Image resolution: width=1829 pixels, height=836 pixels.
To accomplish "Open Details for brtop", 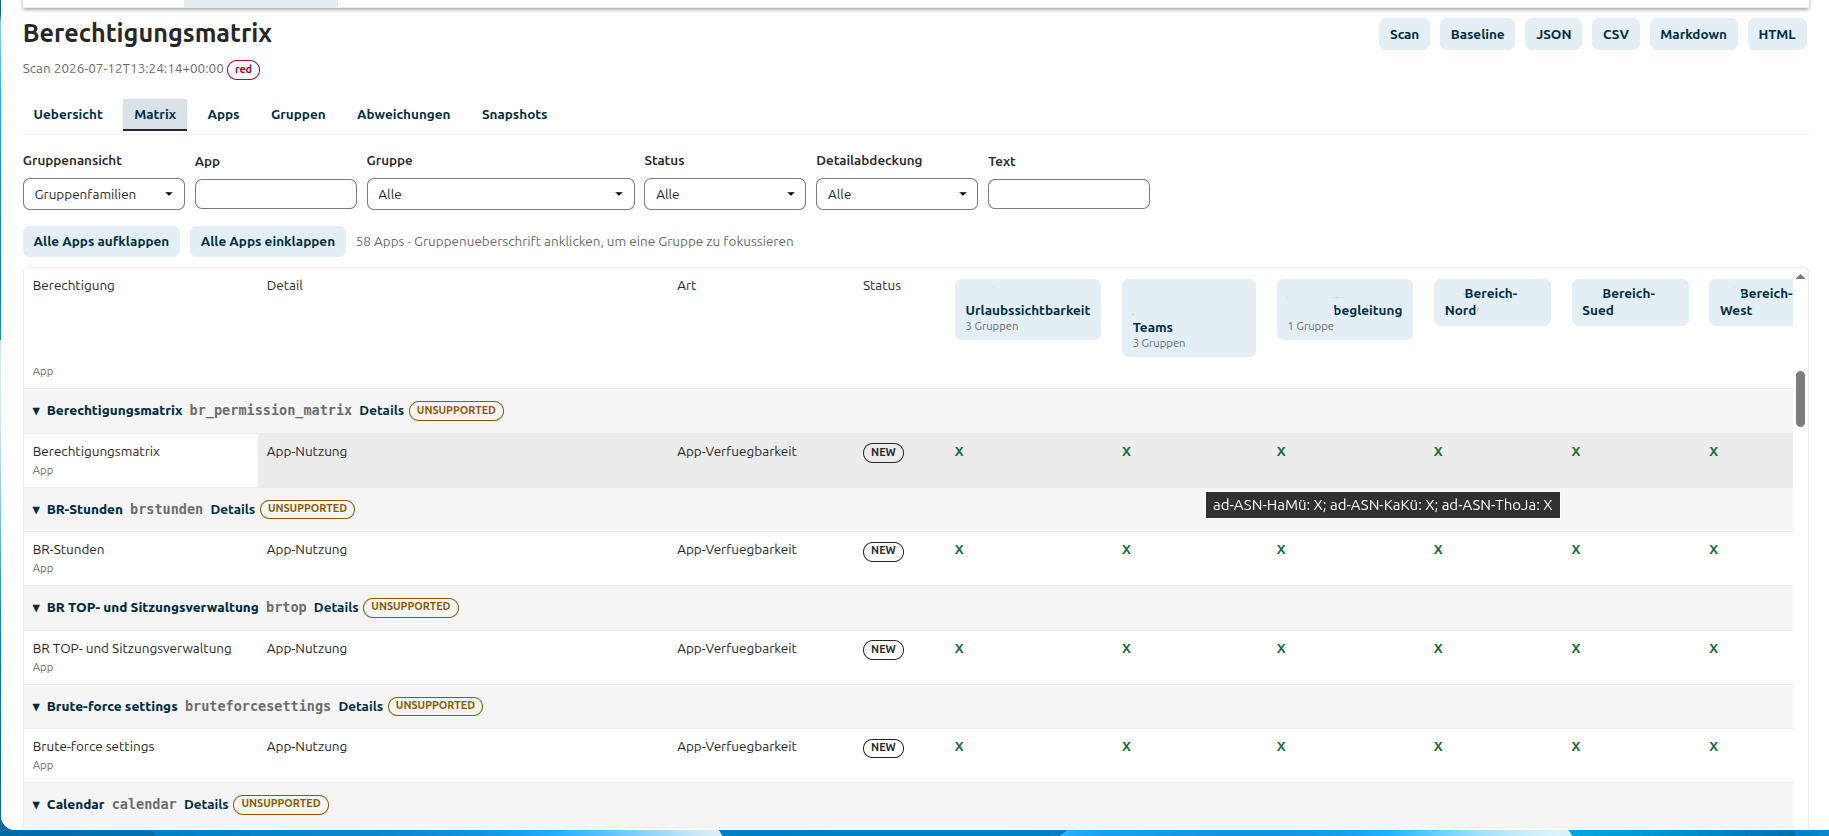I will pyautogui.click(x=336, y=608).
